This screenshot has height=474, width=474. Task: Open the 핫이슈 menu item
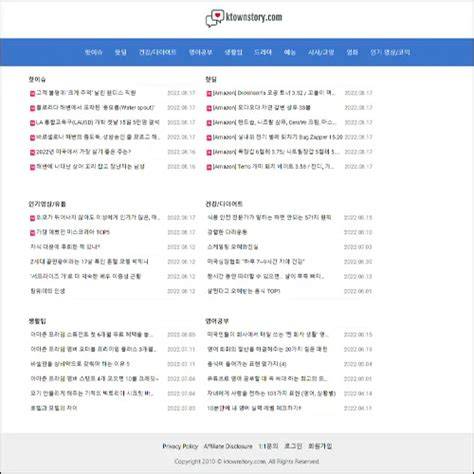(x=93, y=52)
